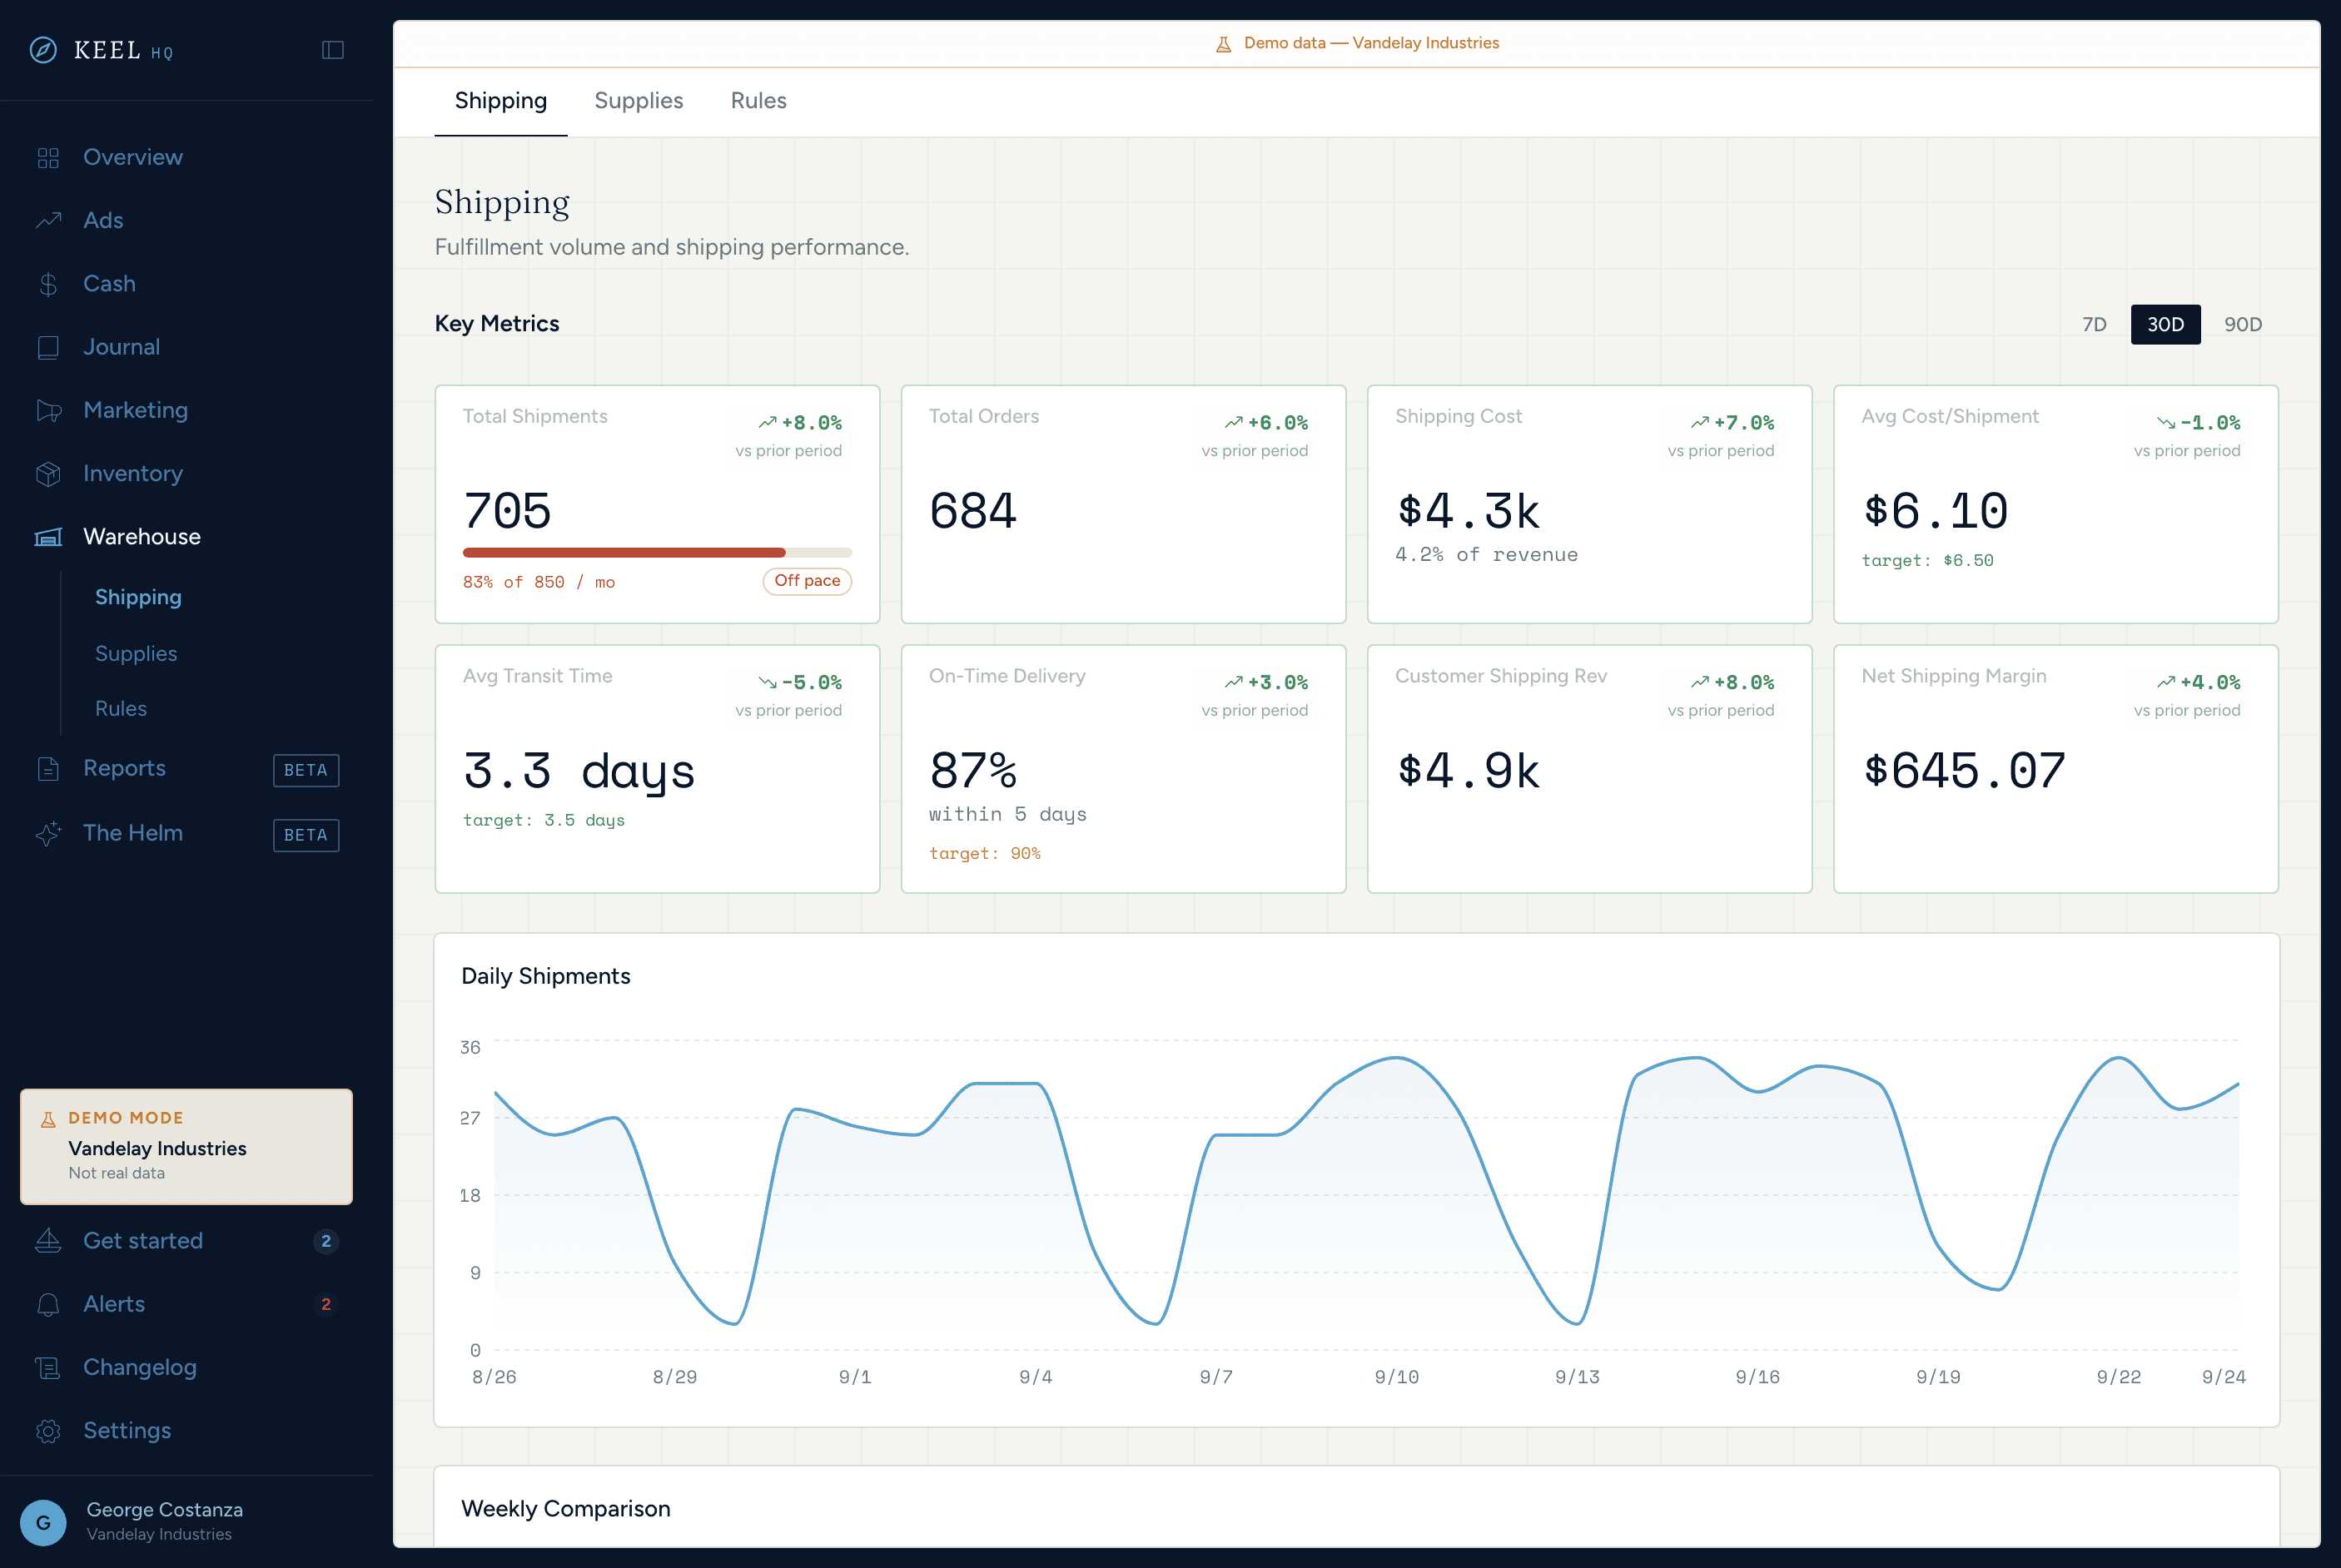This screenshot has height=1568, width=2341.
Task: Click the Off pace status badge
Action: [x=807, y=581]
